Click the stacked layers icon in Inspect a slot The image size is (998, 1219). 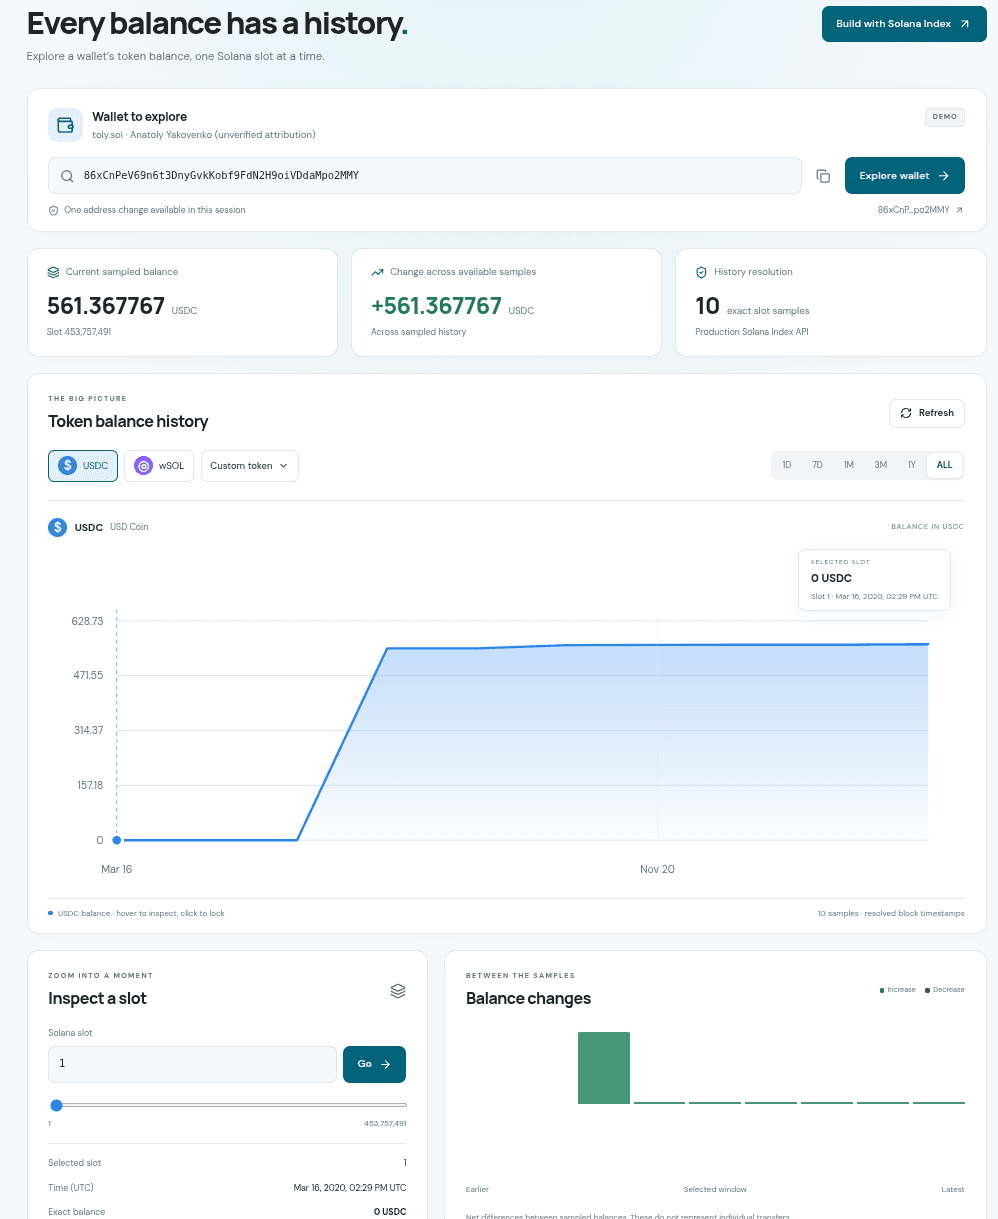point(398,991)
